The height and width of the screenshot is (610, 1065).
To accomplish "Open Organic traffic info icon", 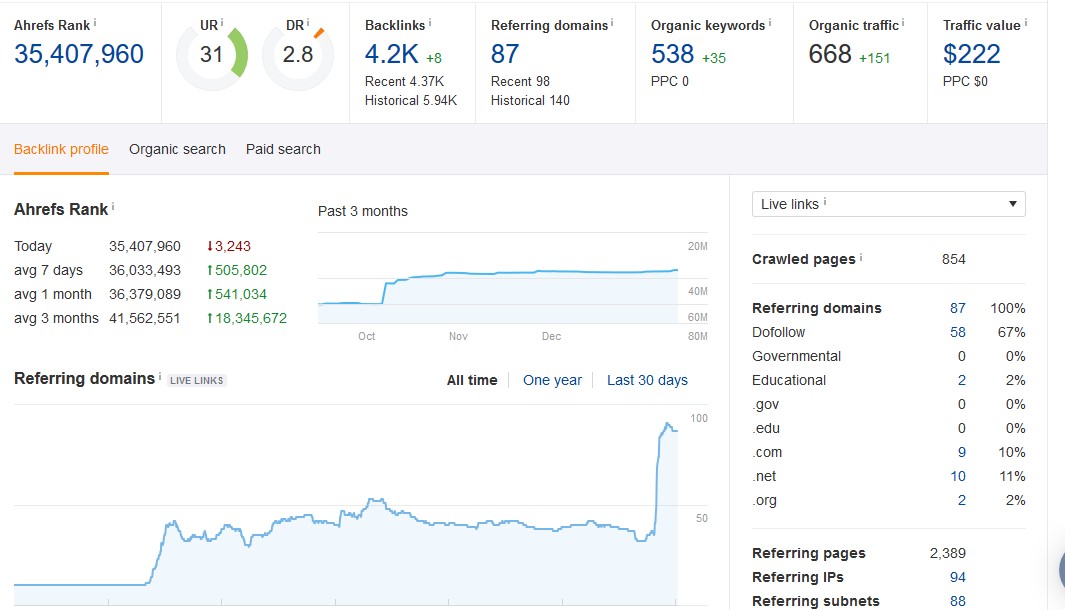I will (903, 22).
